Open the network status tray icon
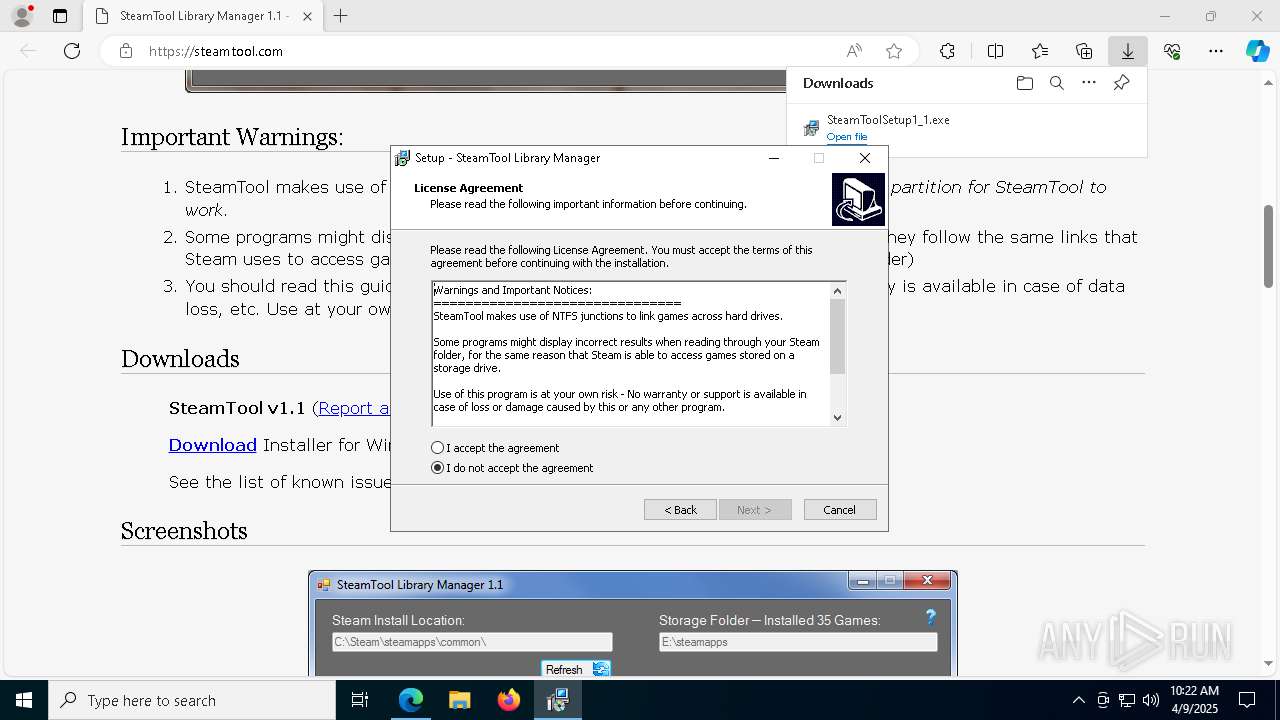The height and width of the screenshot is (720, 1280). coord(1127,700)
